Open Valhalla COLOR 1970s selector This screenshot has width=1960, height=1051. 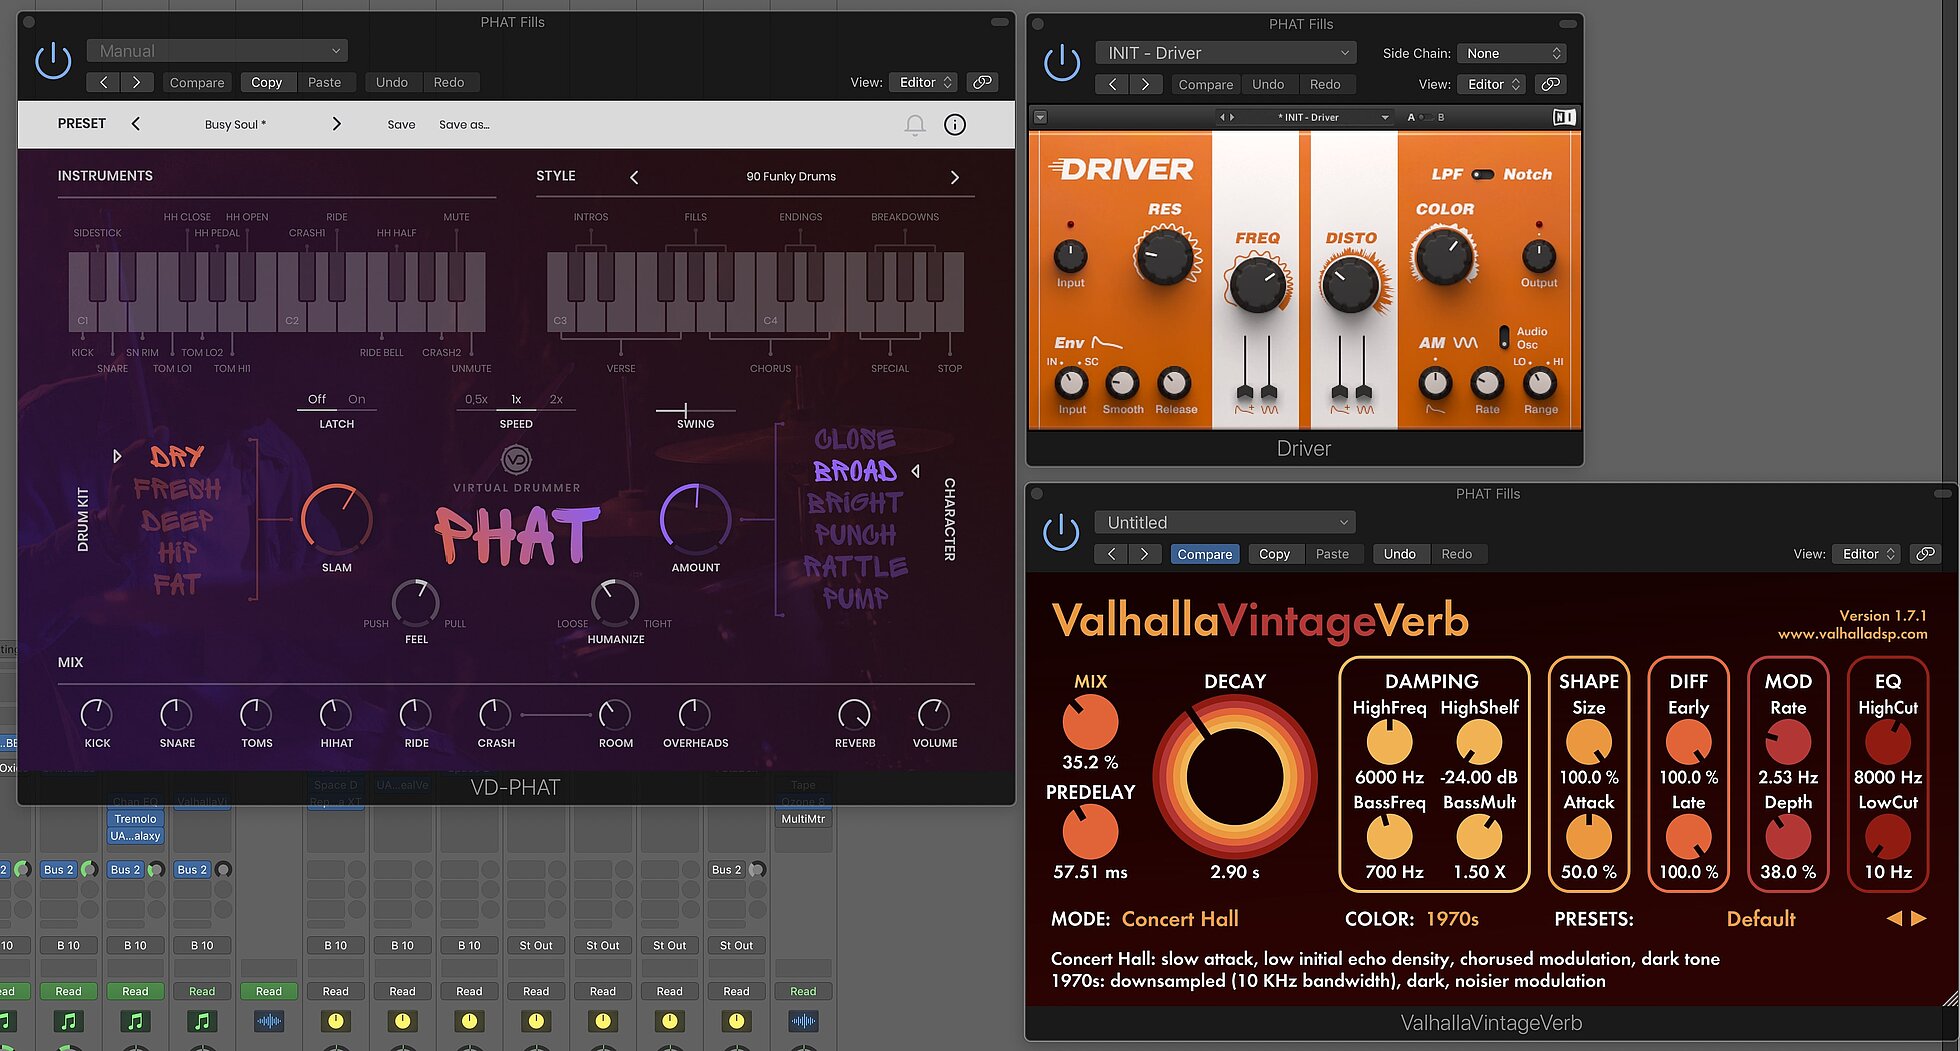click(1452, 918)
